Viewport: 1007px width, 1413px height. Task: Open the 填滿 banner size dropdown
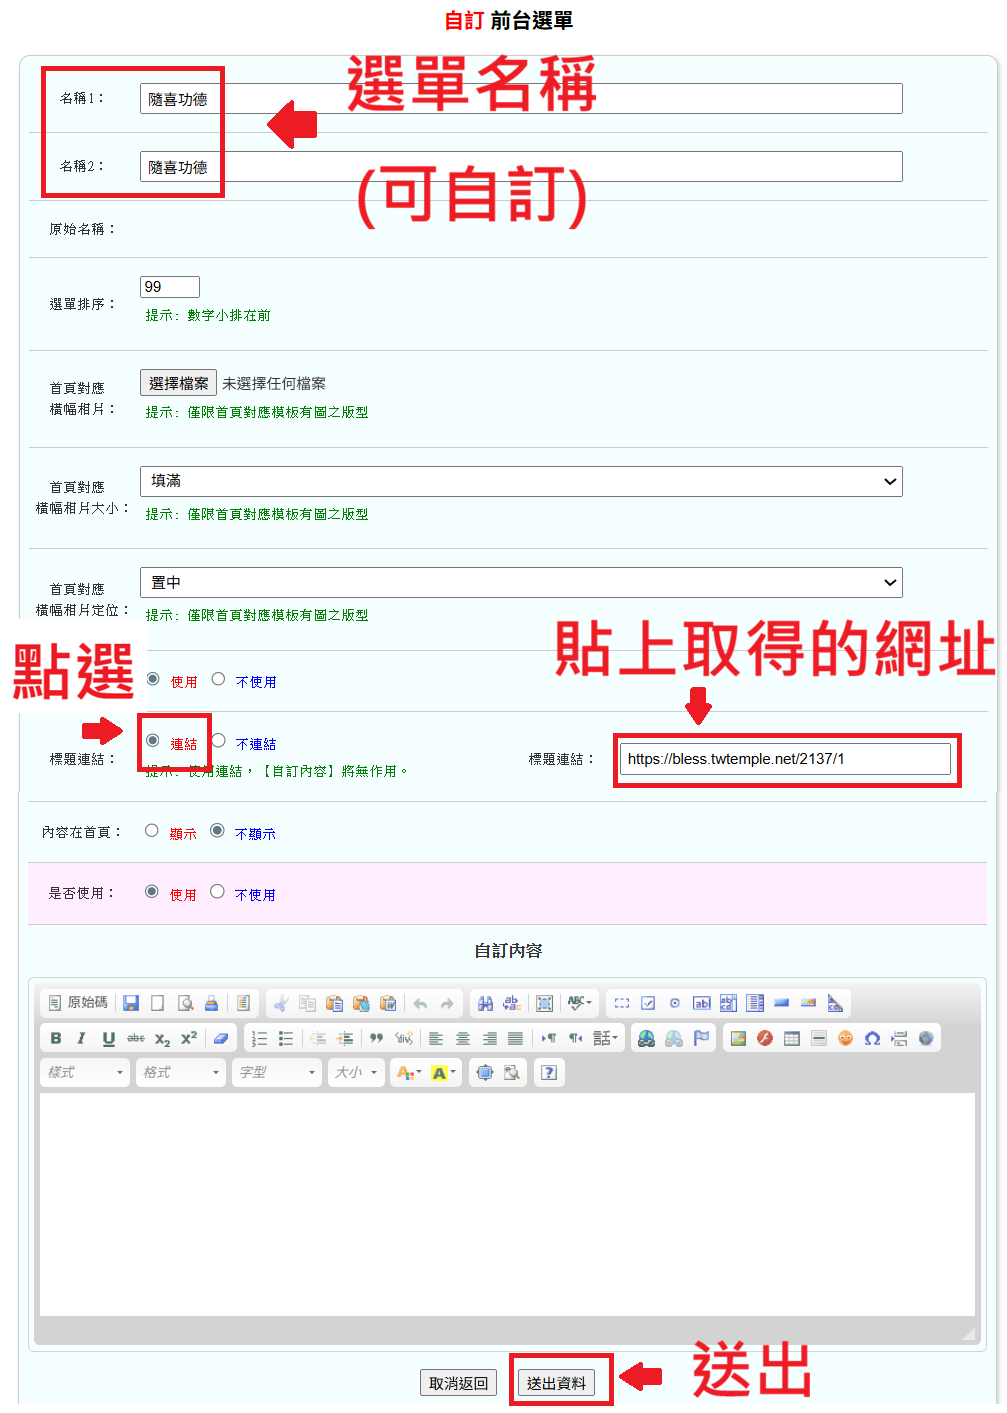(x=520, y=481)
